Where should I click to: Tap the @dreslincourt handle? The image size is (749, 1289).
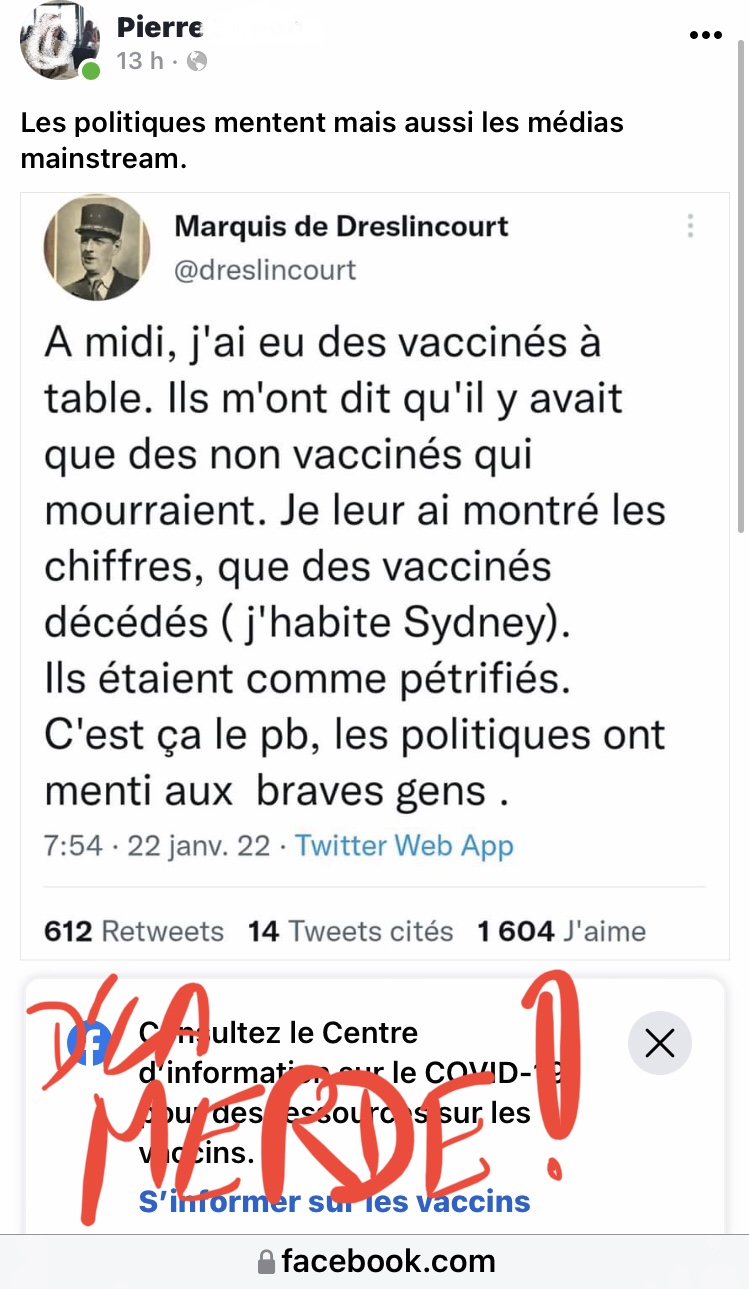pyautogui.click(x=265, y=270)
